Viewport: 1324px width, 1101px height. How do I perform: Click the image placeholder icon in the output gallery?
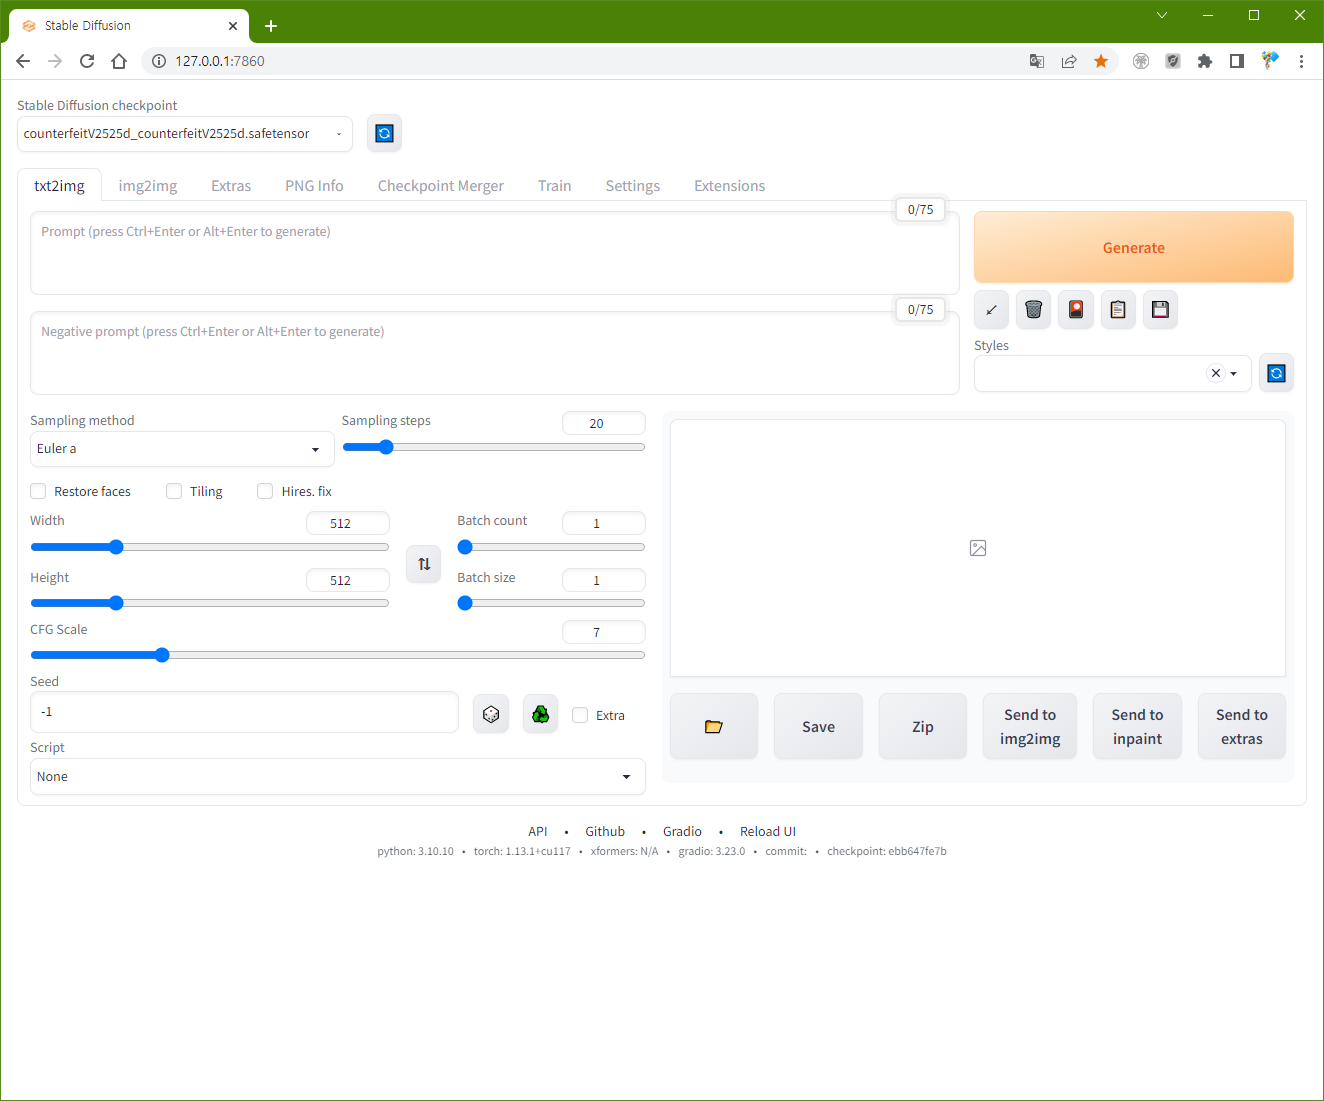pyautogui.click(x=978, y=548)
